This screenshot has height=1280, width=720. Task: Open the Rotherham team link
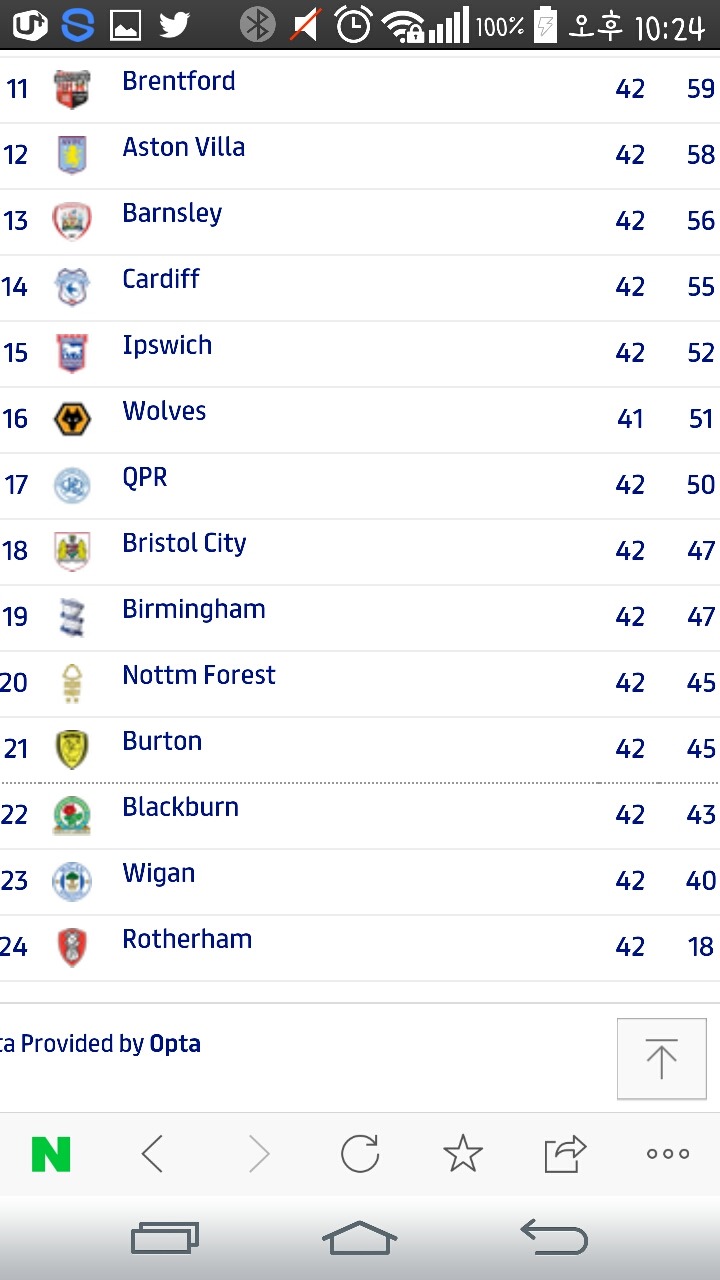[x=187, y=940]
